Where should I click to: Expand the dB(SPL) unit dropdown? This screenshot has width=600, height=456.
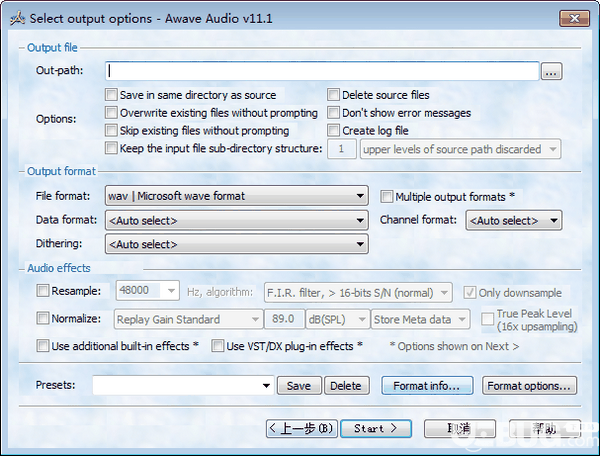pos(338,319)
